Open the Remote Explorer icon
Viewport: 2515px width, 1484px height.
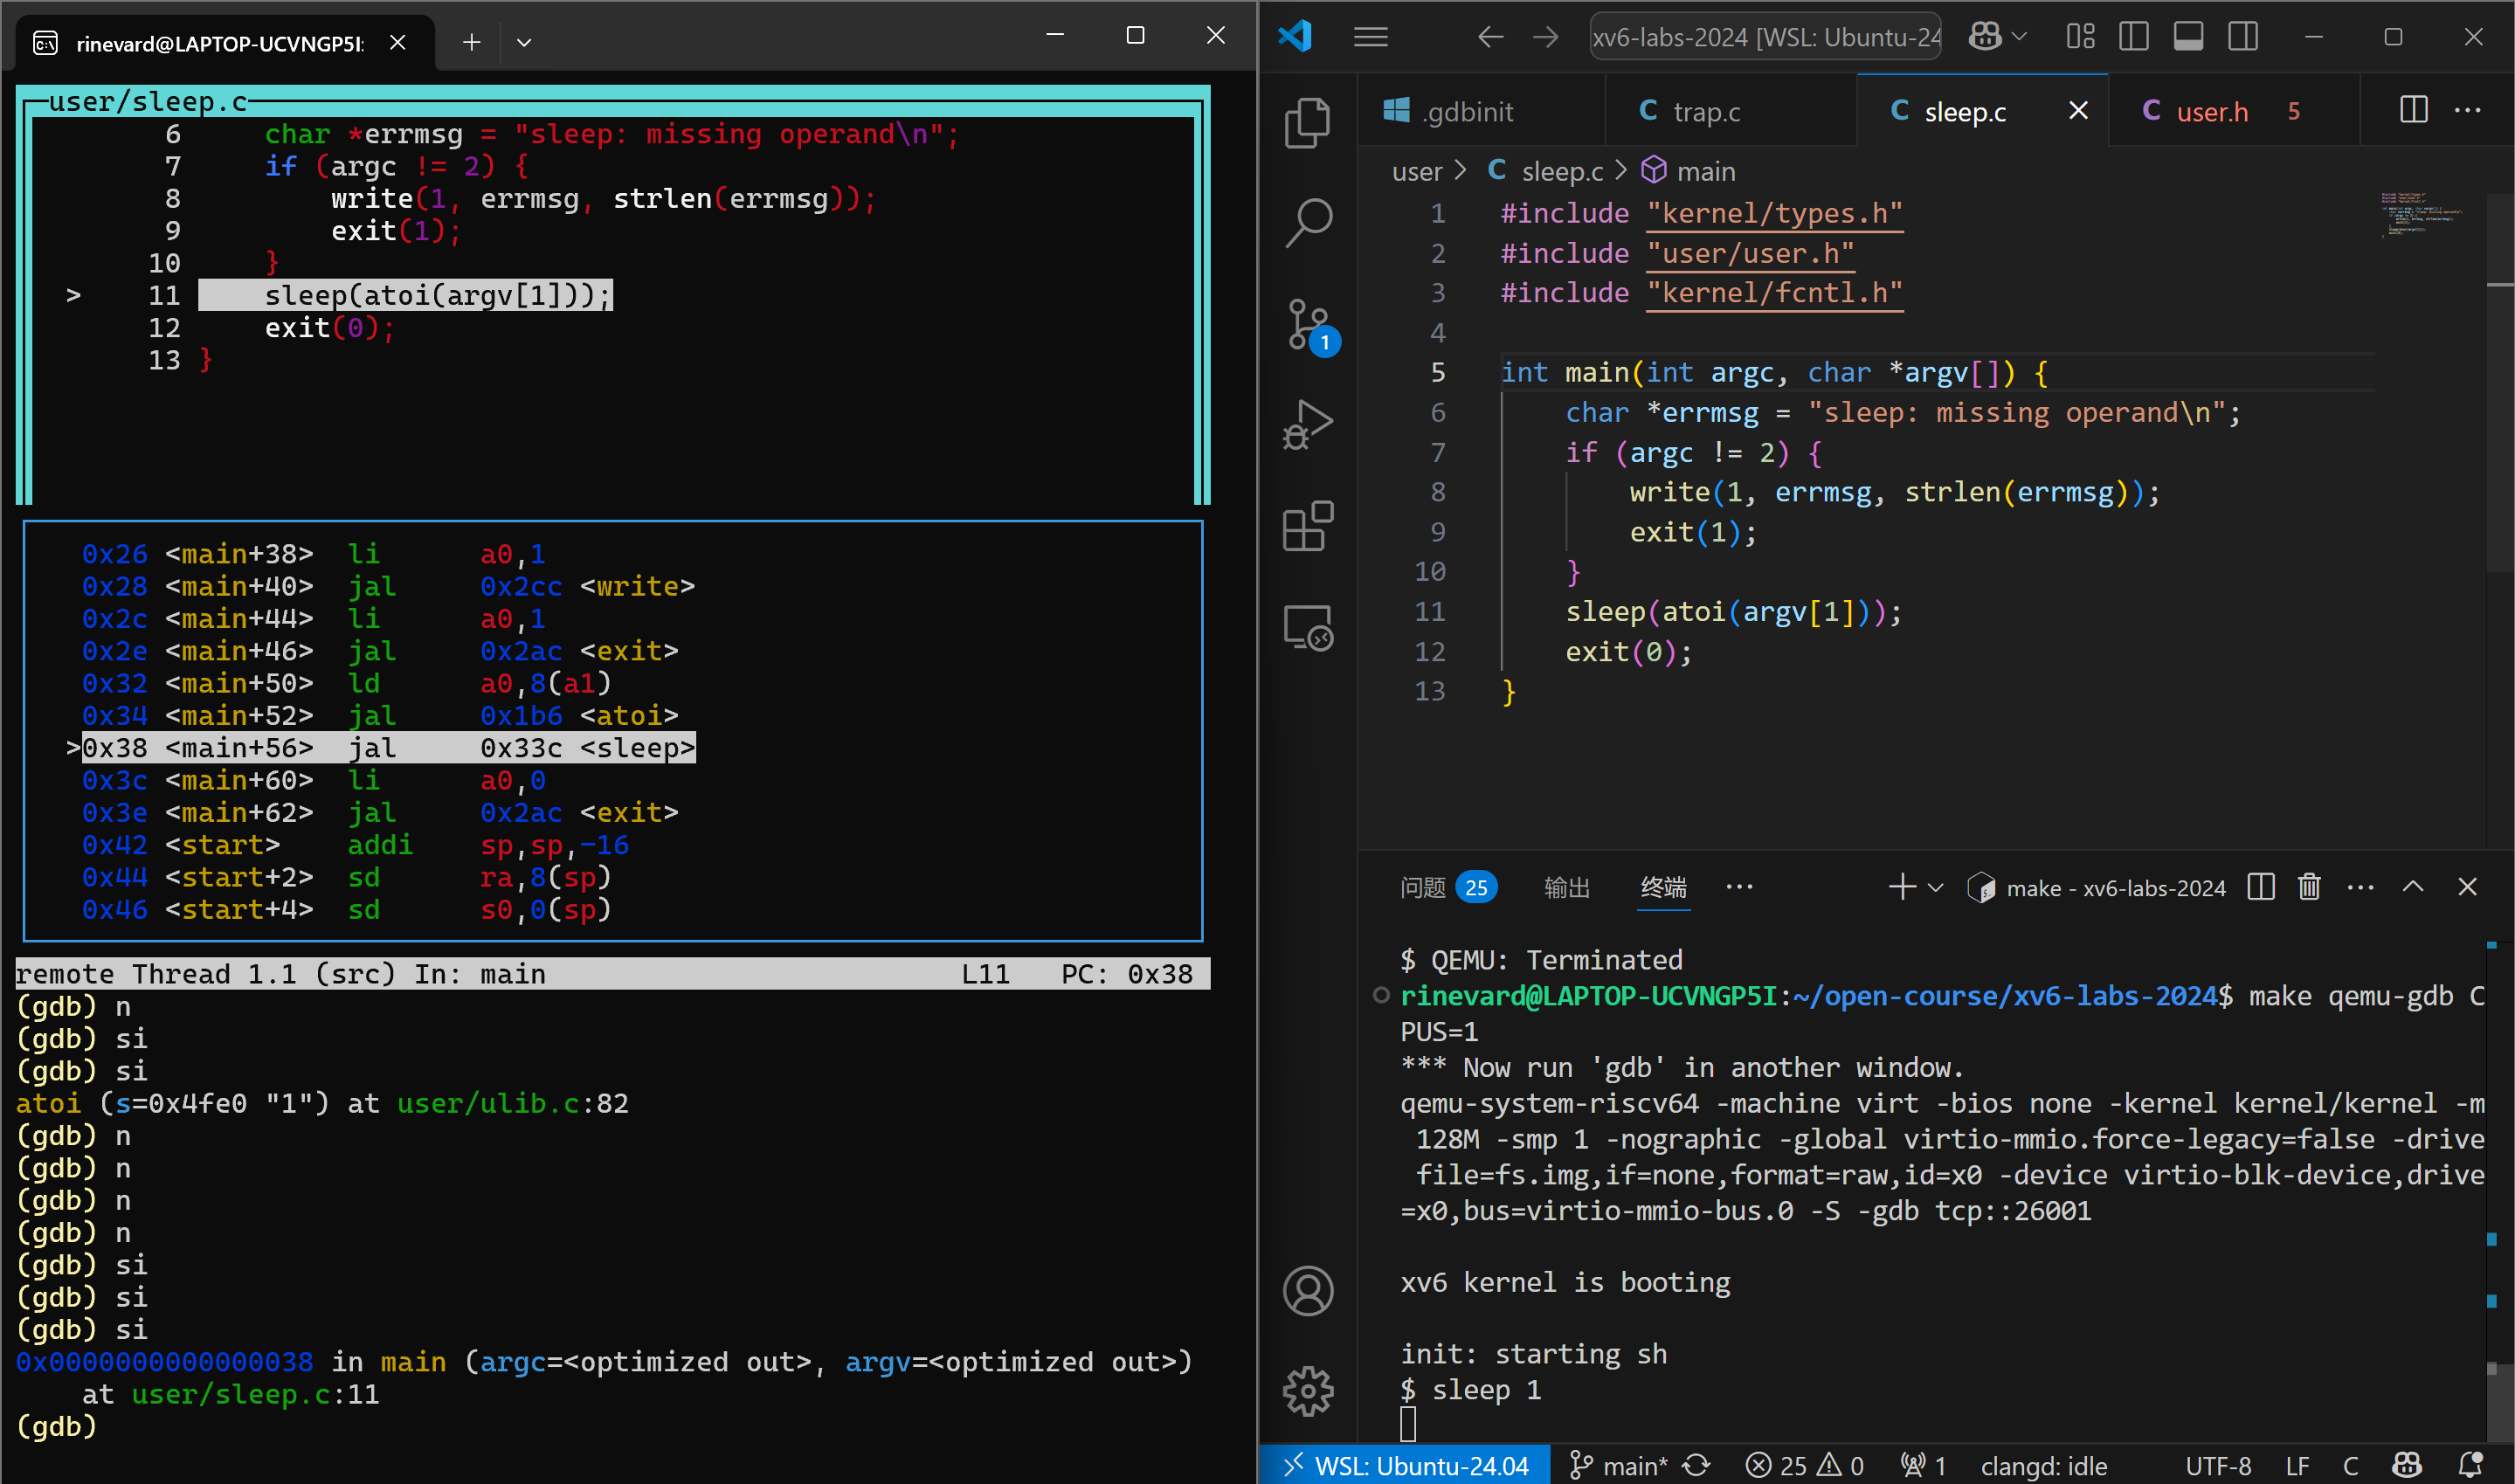pyautogui.click(x=1307, y=628)
